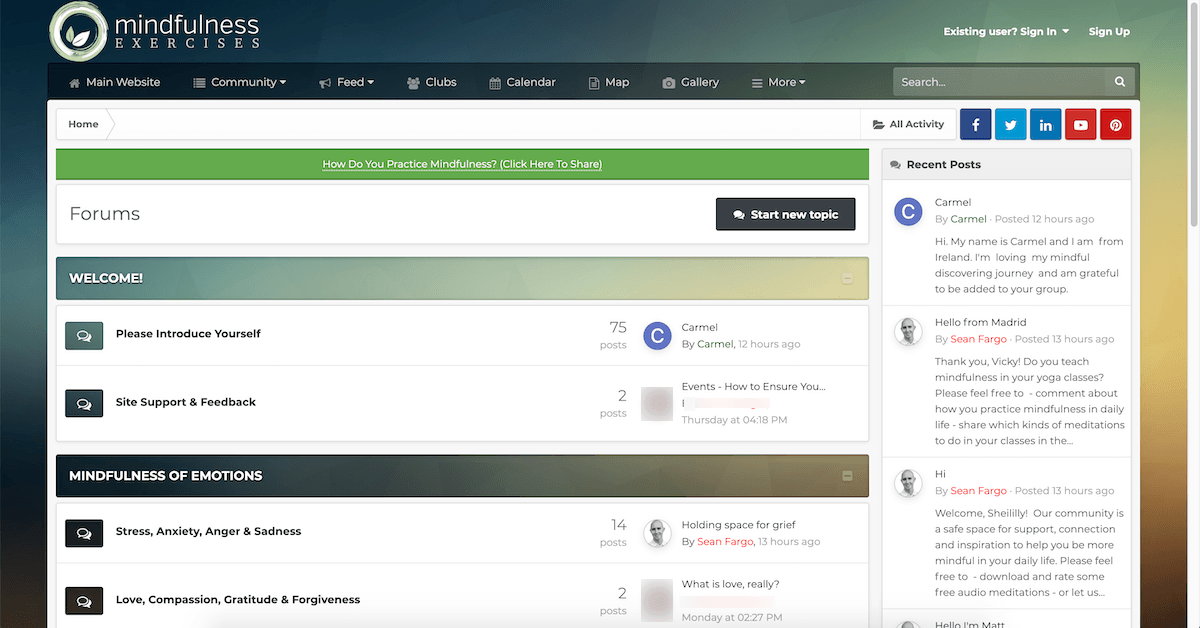
Task: Expand the Community dropdown menu
Action: (x=240, y=82)
